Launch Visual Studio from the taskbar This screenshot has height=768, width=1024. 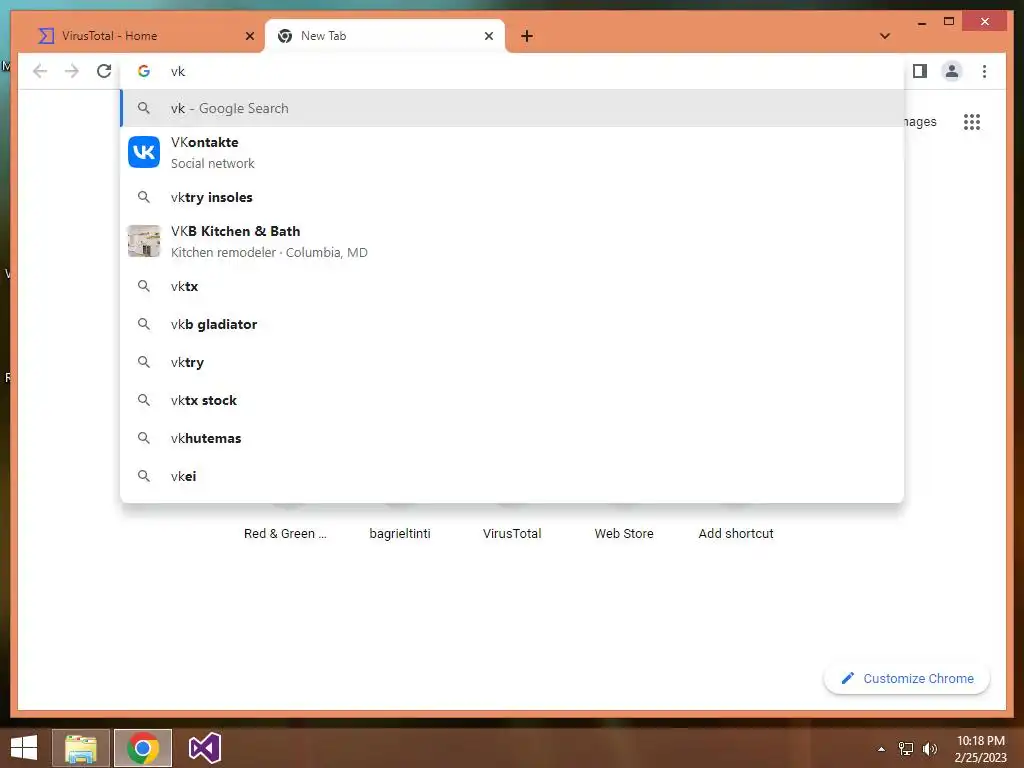[x=204, y=748]
